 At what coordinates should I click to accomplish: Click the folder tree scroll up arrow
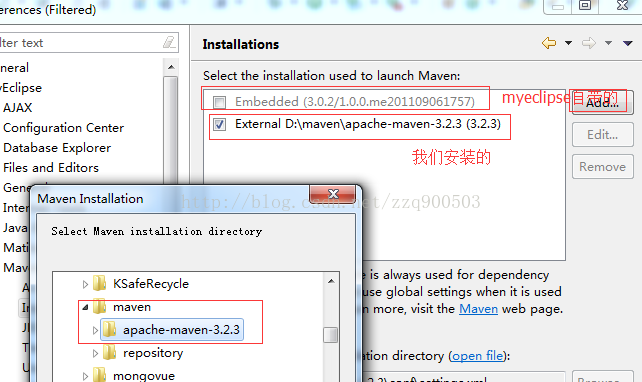(x=331, y=281)
